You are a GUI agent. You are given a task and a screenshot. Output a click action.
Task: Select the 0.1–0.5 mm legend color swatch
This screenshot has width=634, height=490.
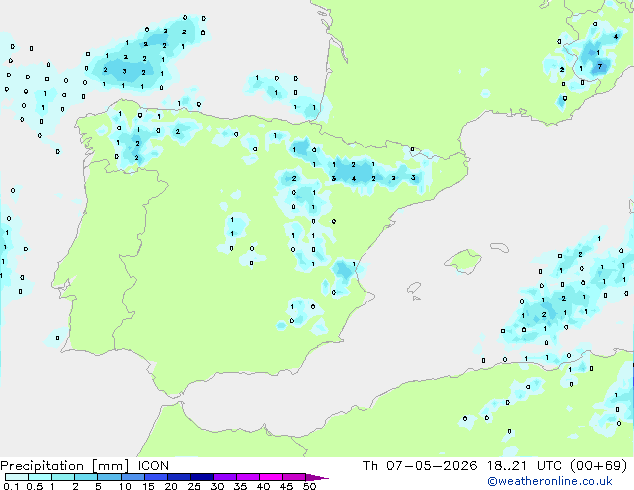[x=17, y=477]
